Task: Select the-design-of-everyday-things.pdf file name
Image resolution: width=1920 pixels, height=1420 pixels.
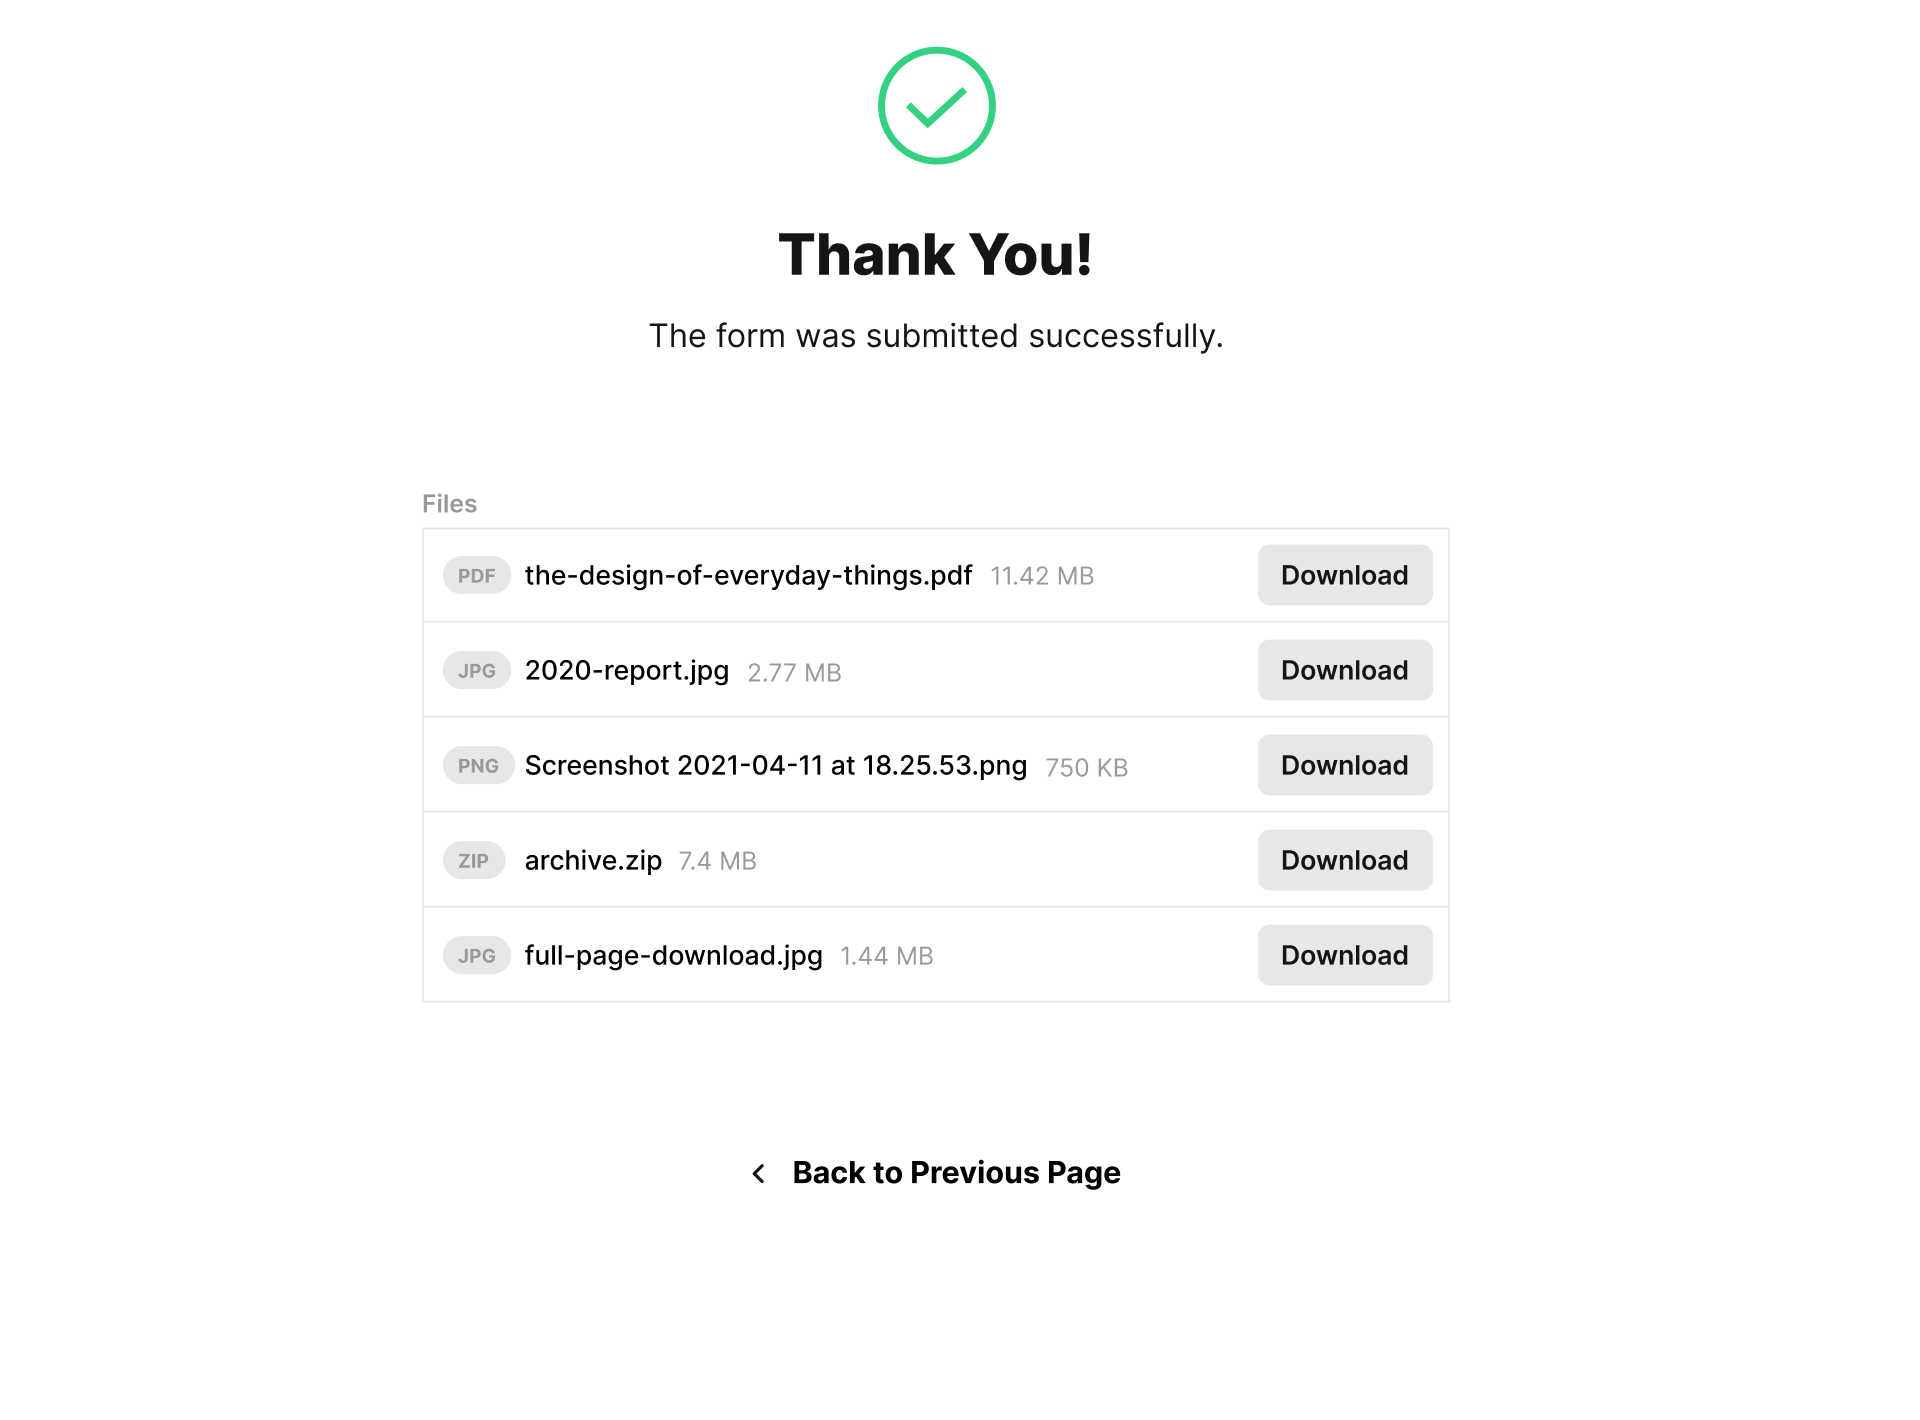Action: pos(748,576)
